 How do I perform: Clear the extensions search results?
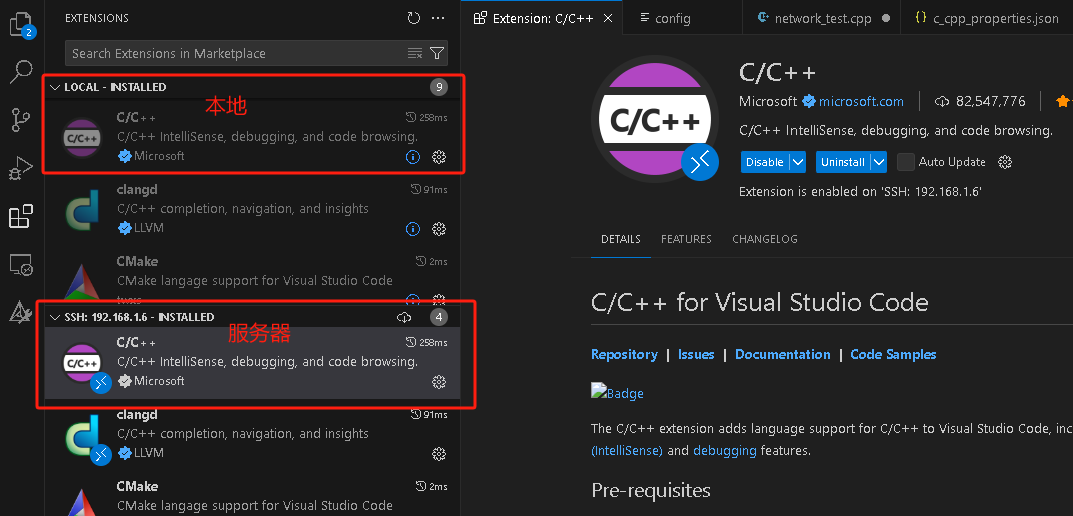click(x=415, y=53)
